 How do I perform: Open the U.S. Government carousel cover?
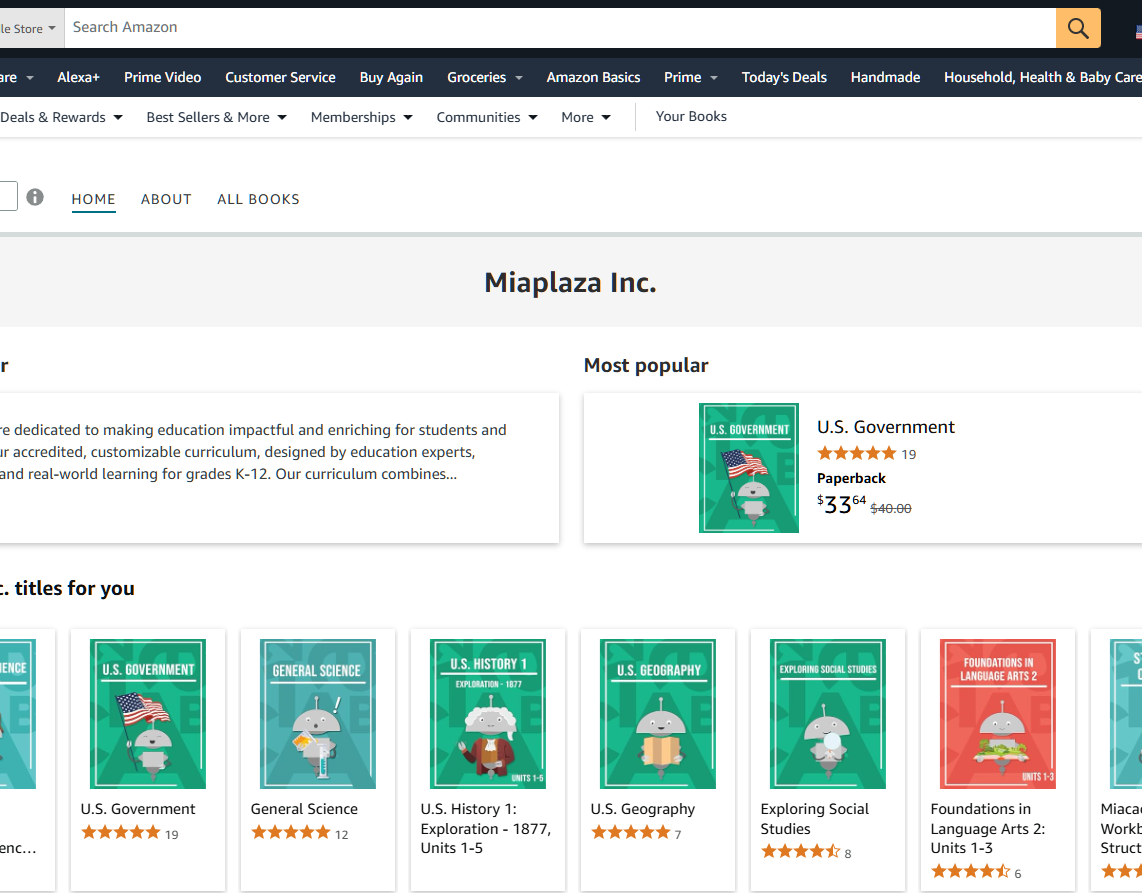(x=148, y=714)
